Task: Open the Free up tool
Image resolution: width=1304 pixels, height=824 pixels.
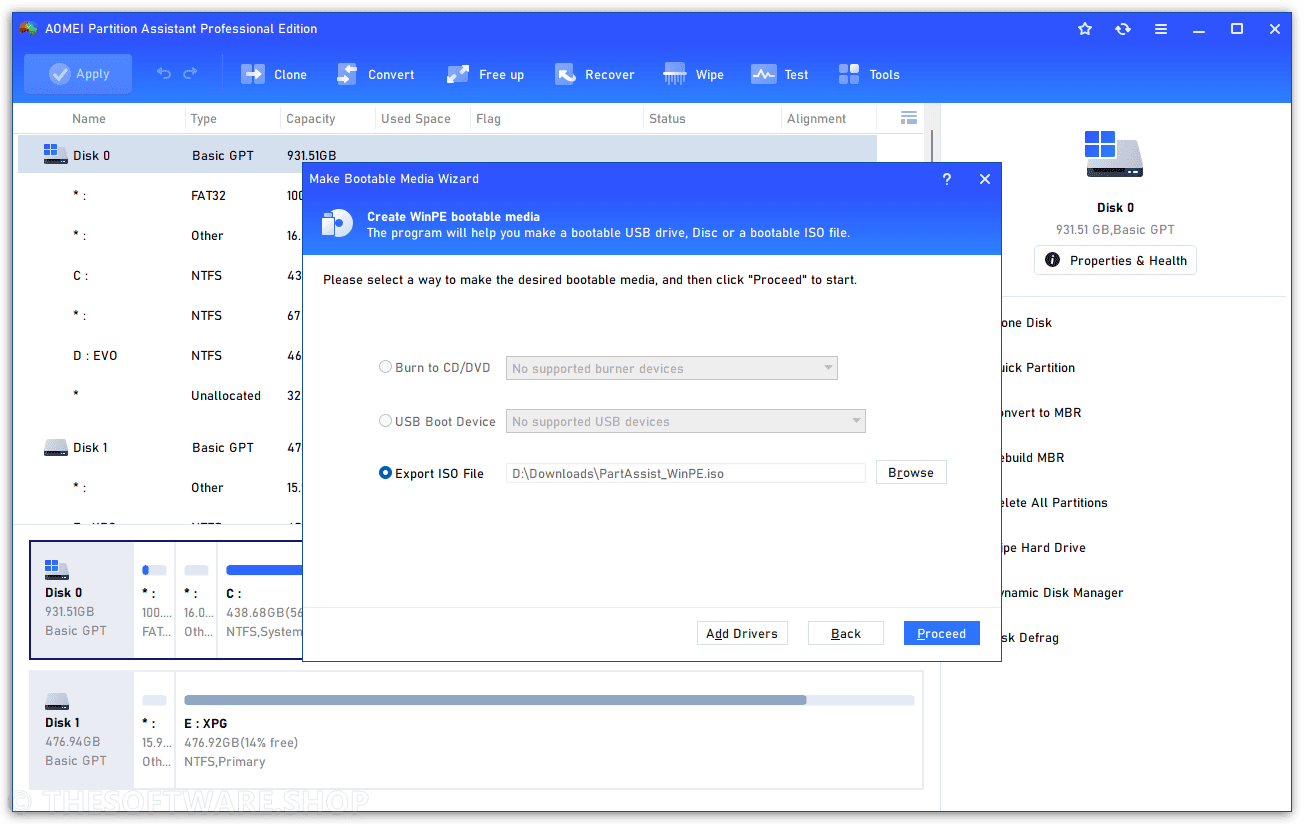Action: click(486, 74)
